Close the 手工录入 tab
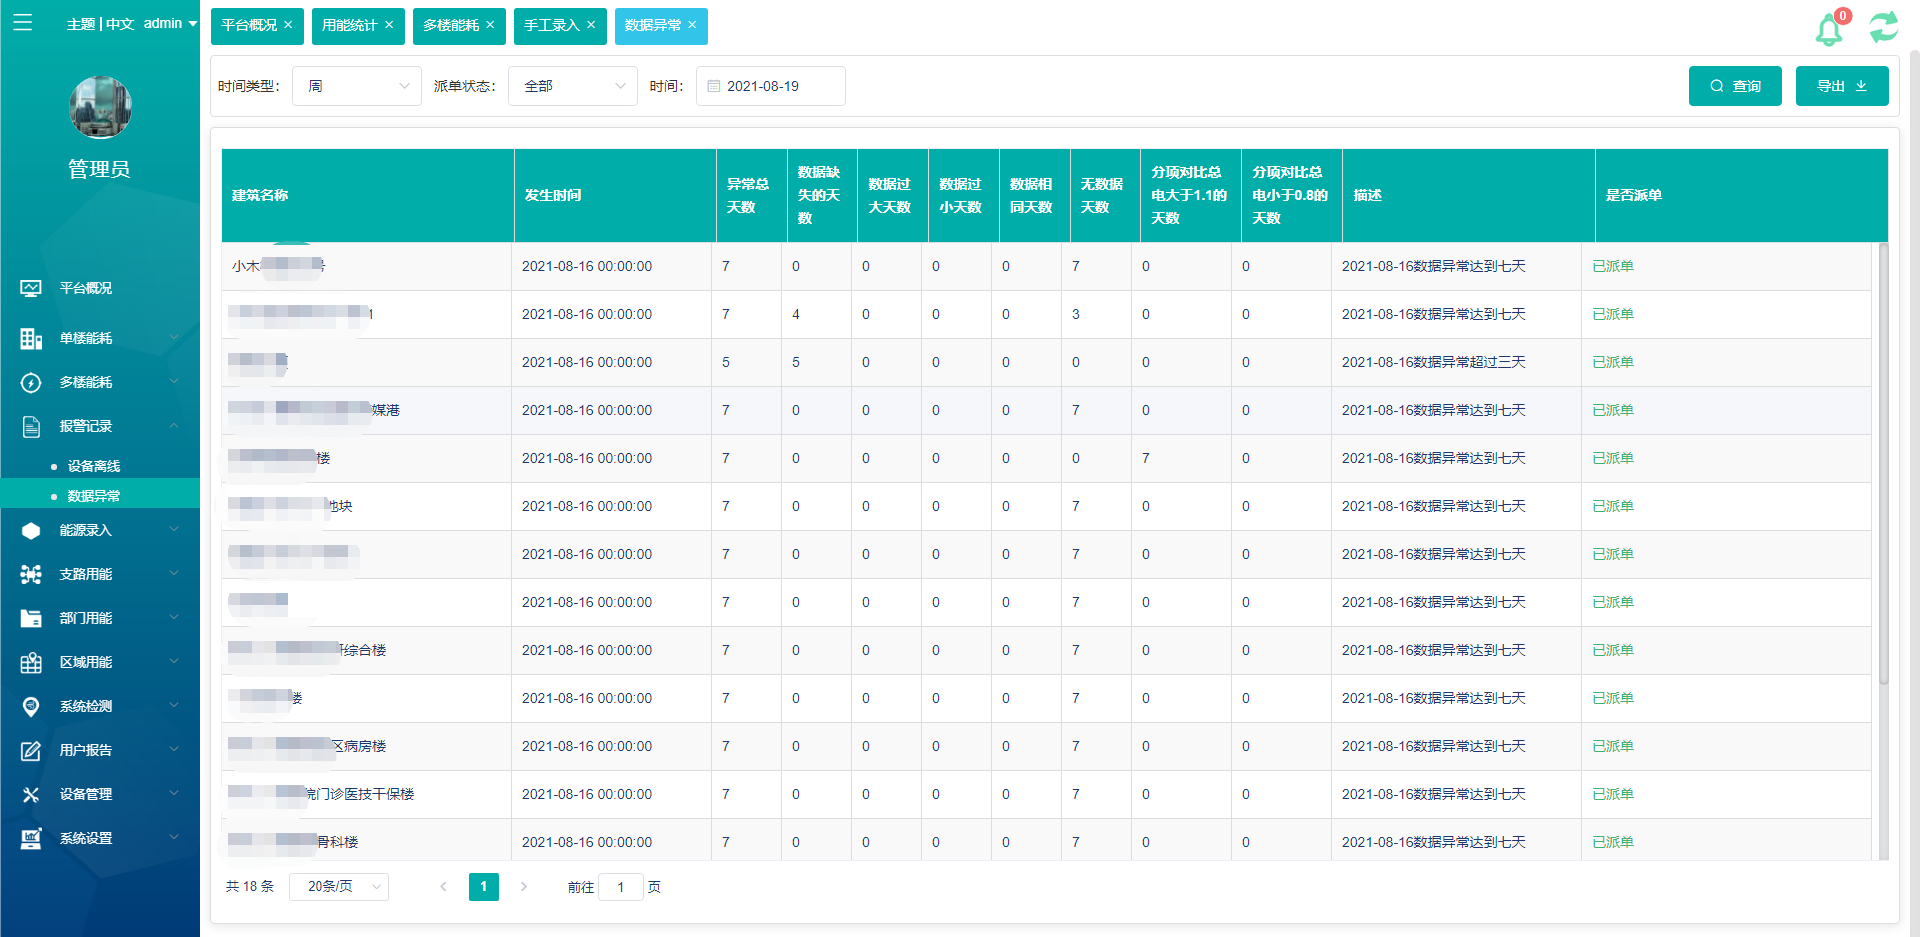 point(591,25)
